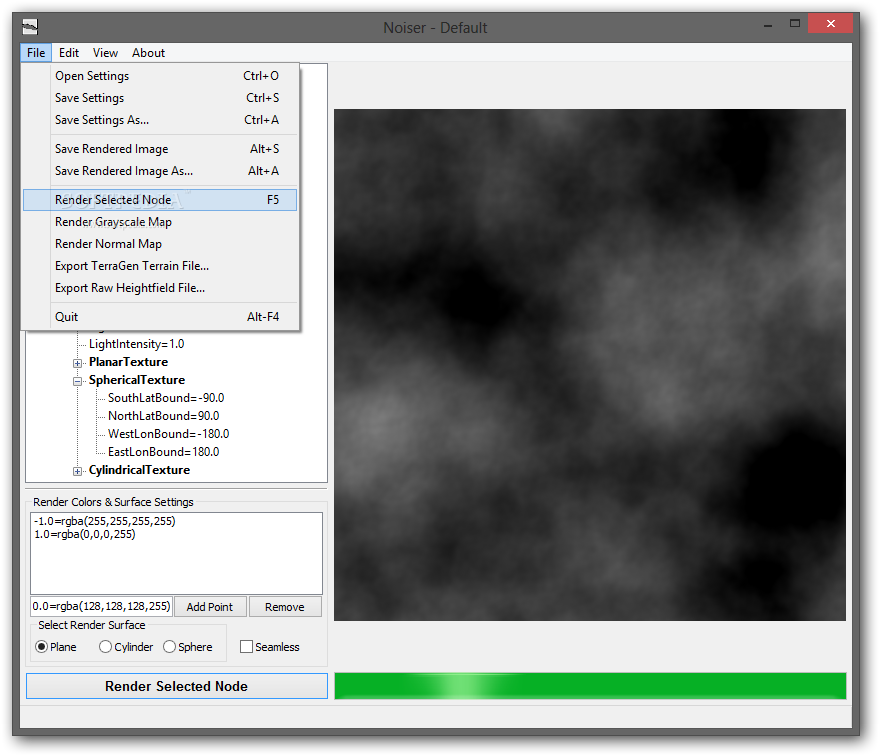Select the Sphere render surface

[x=187, y=647]
